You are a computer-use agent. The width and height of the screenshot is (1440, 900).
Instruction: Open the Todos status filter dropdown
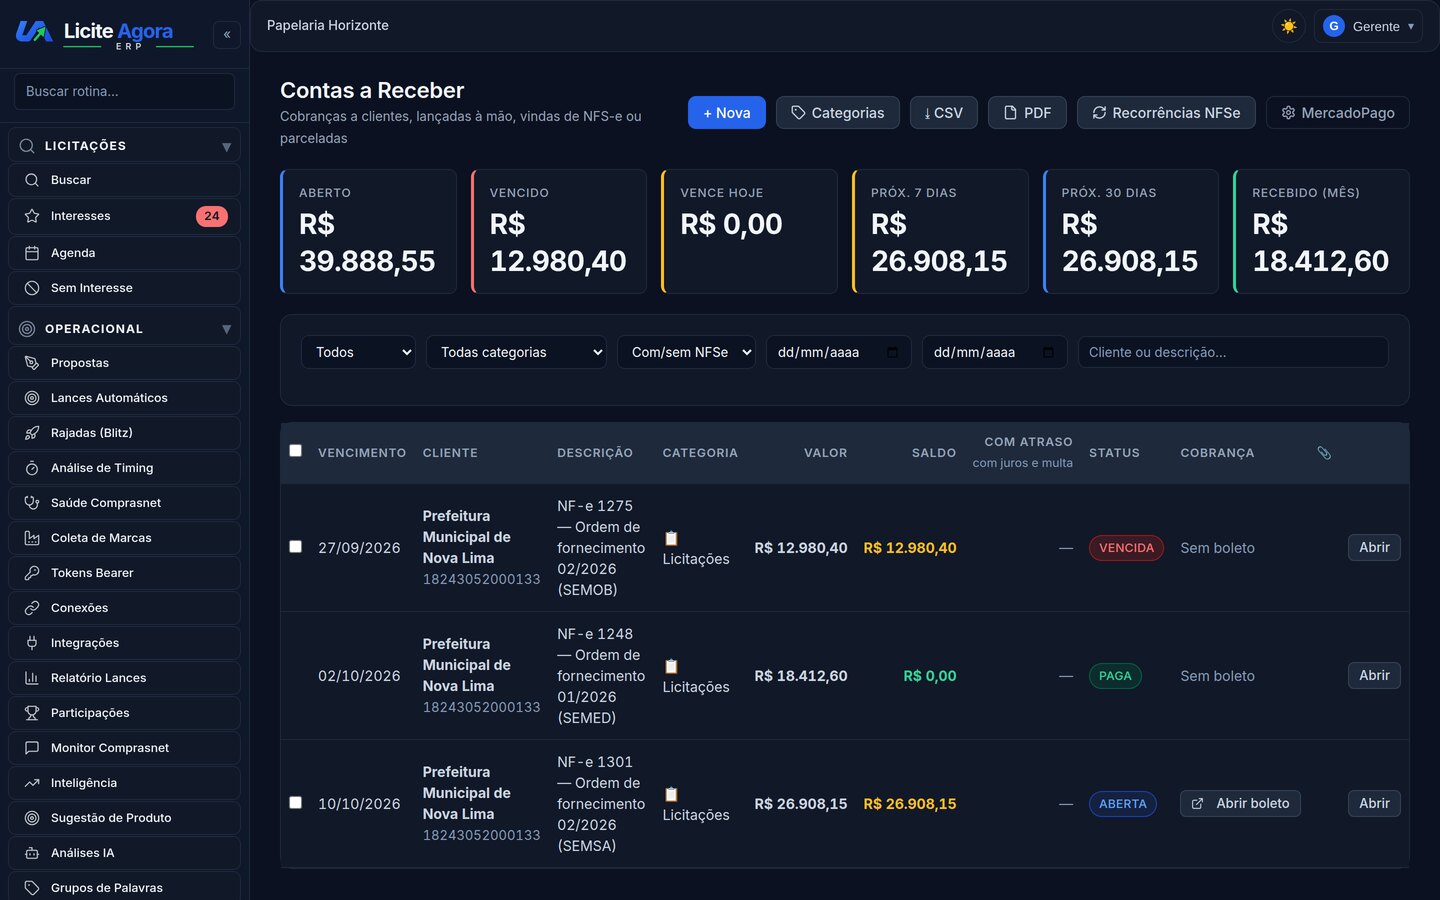click(358, 352)
